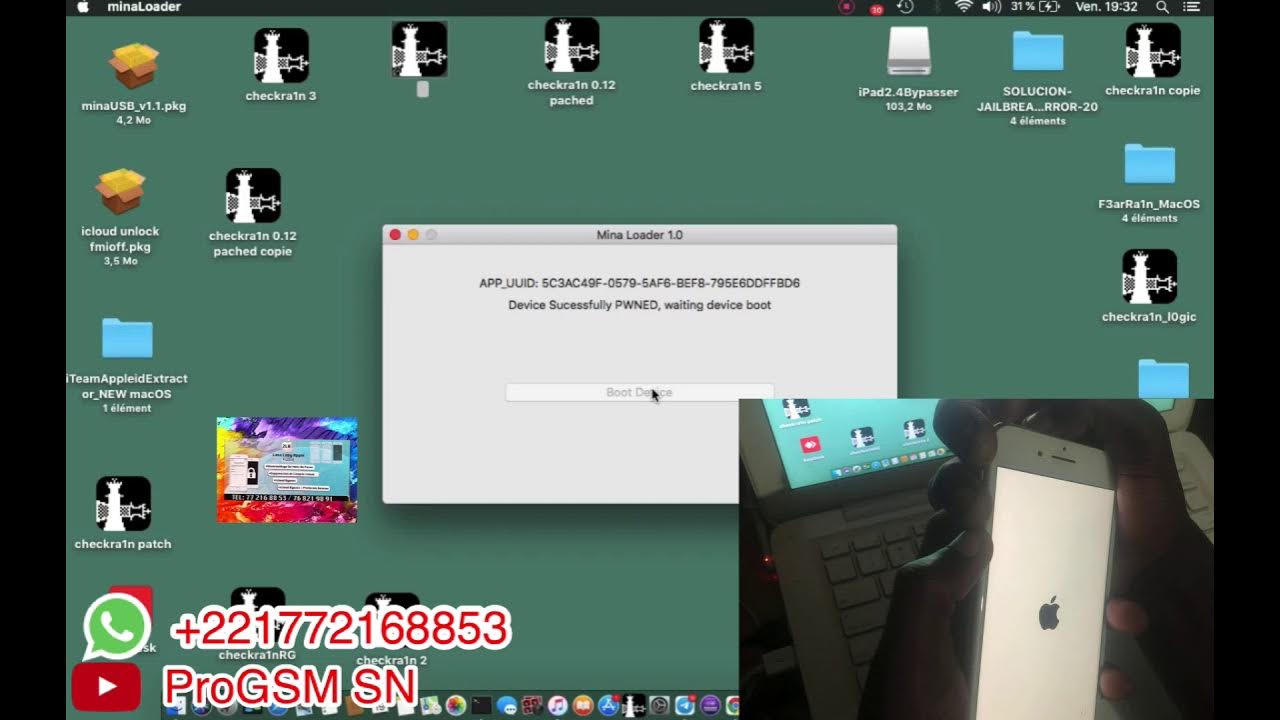Open Books from the Dock
The image size is (1280, 720).
583,706
